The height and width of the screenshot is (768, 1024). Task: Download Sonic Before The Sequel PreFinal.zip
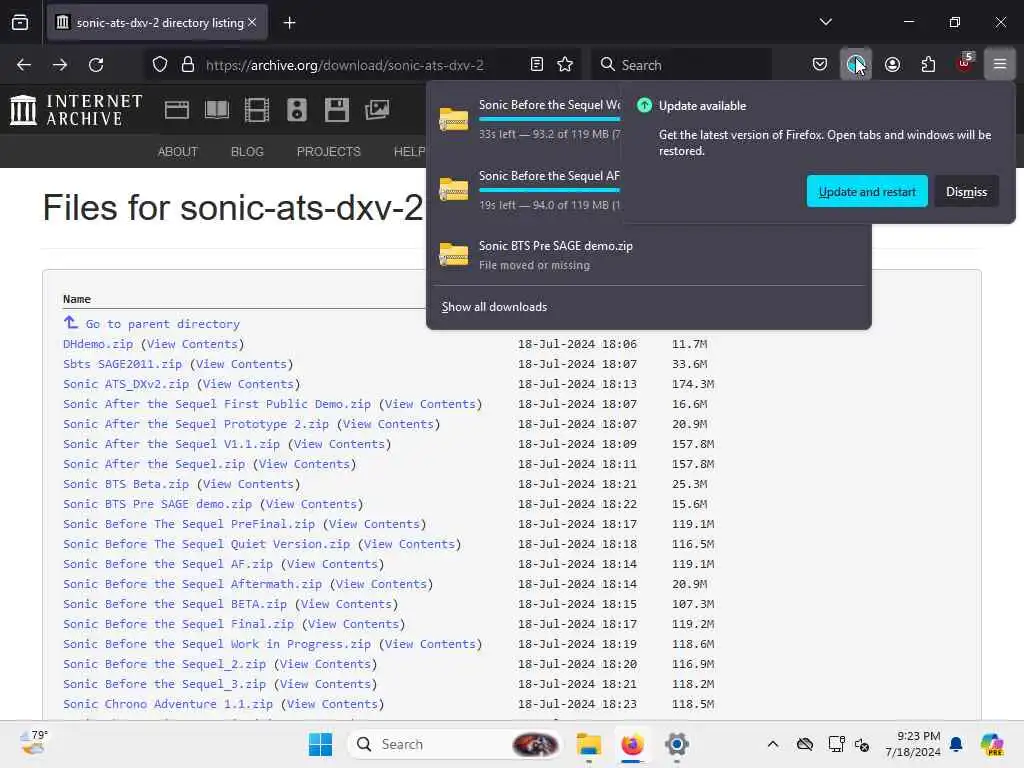(x=189, y=524)
